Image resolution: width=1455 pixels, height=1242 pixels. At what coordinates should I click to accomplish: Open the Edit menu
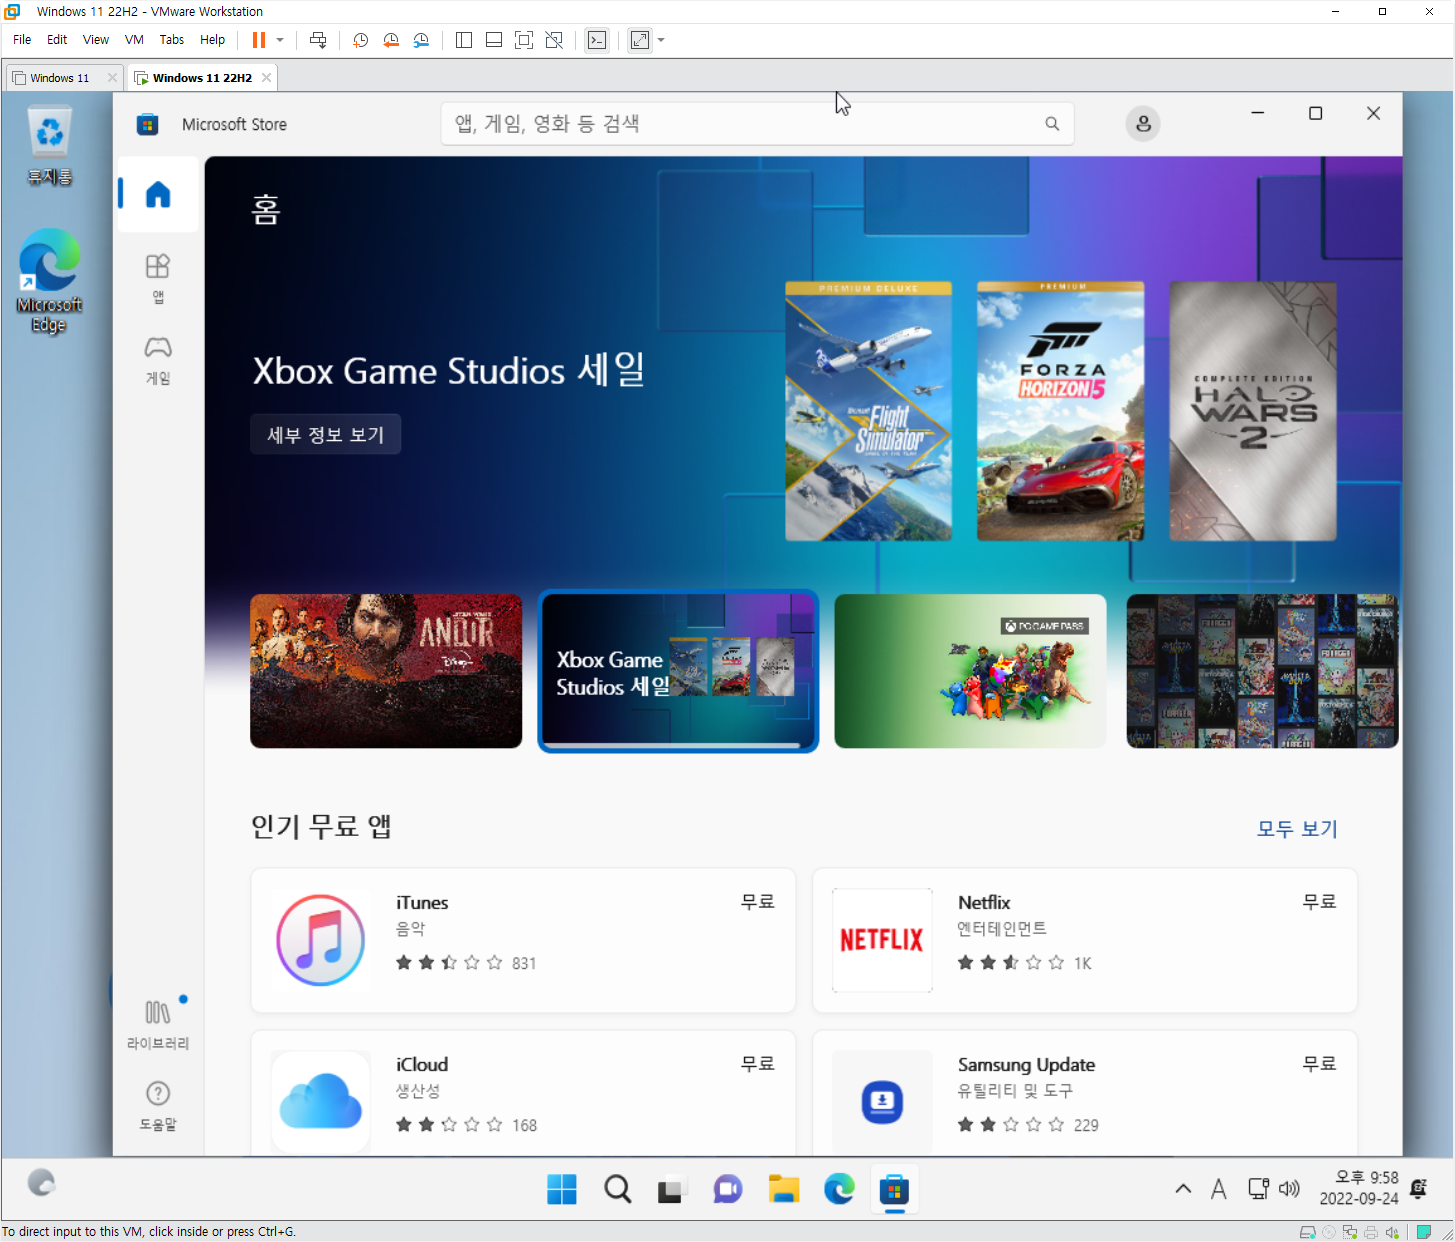click(57, 40)
